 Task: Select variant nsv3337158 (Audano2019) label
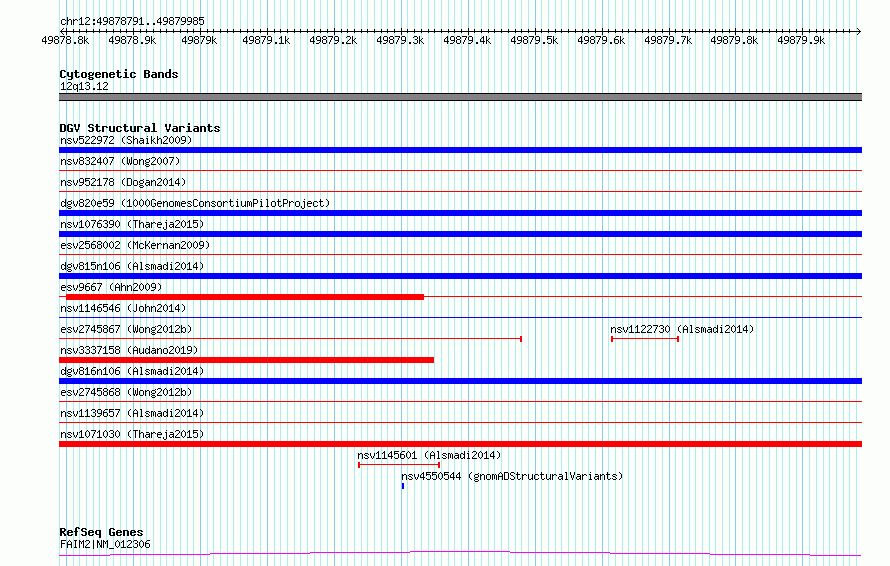pos(129,350)
